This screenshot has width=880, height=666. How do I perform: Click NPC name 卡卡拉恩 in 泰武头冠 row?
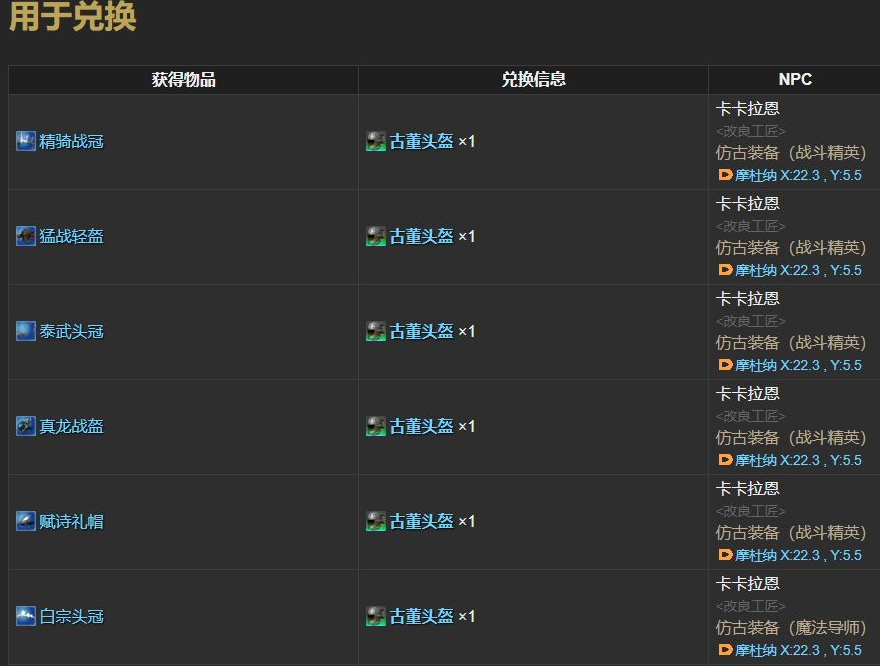(748, 298)
